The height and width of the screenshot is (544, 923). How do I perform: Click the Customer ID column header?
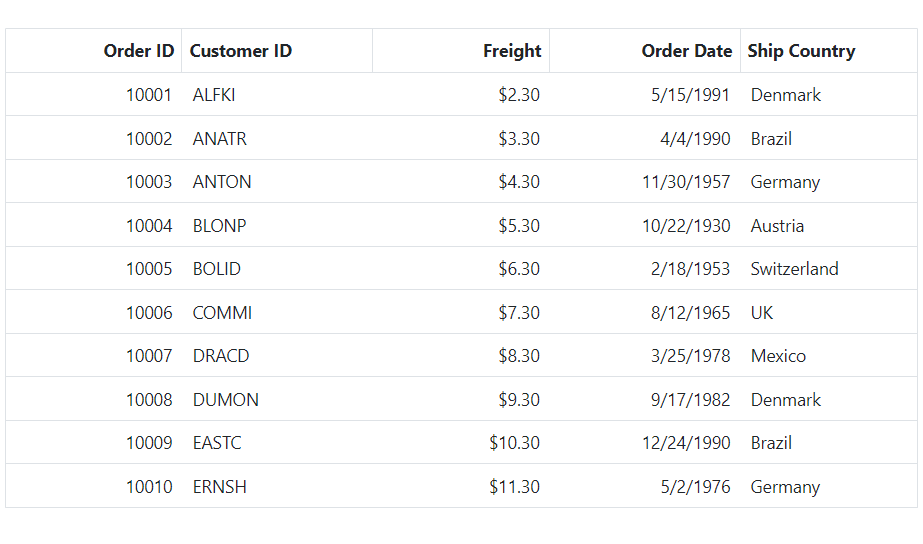point(277,51)
